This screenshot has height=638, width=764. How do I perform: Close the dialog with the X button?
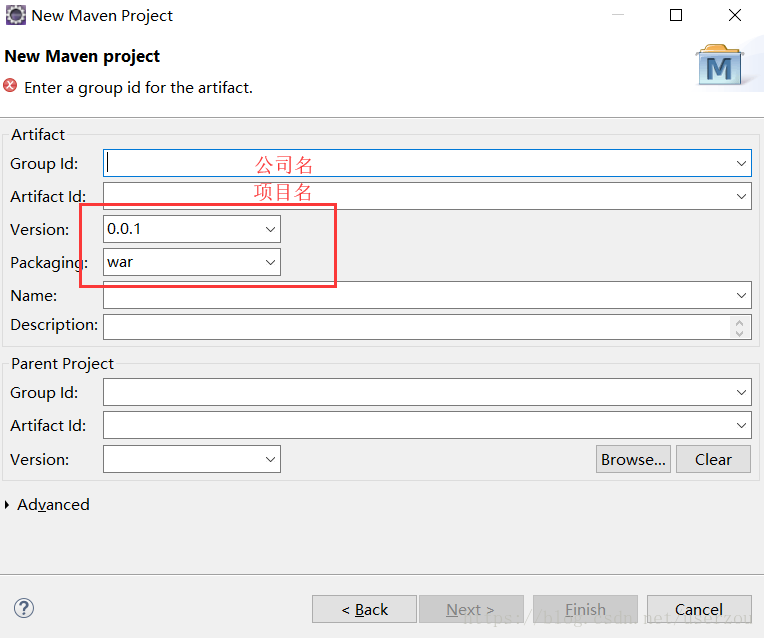pyautogui.click(x=735, y=15)
